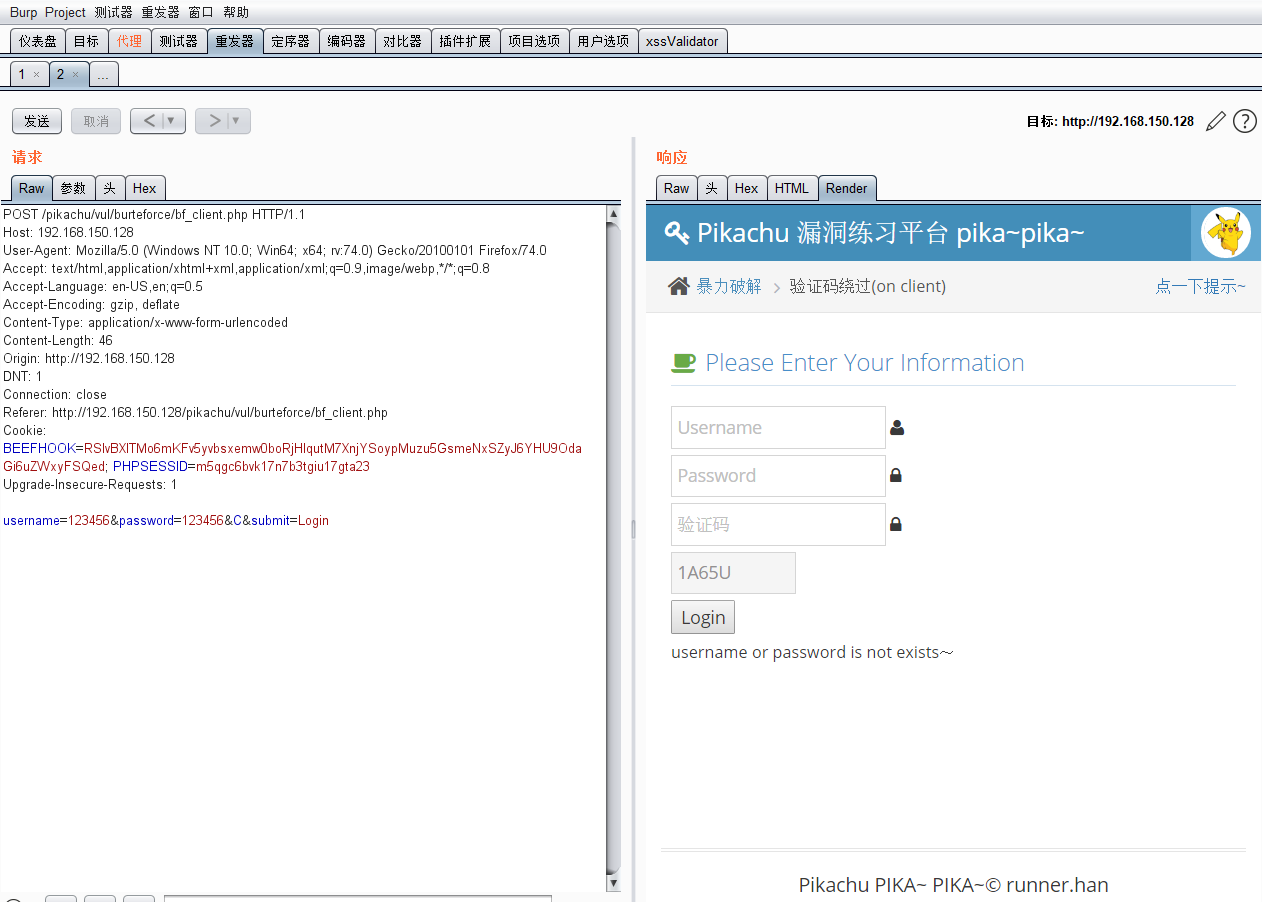Select repeater tab 1

point(22,75)
